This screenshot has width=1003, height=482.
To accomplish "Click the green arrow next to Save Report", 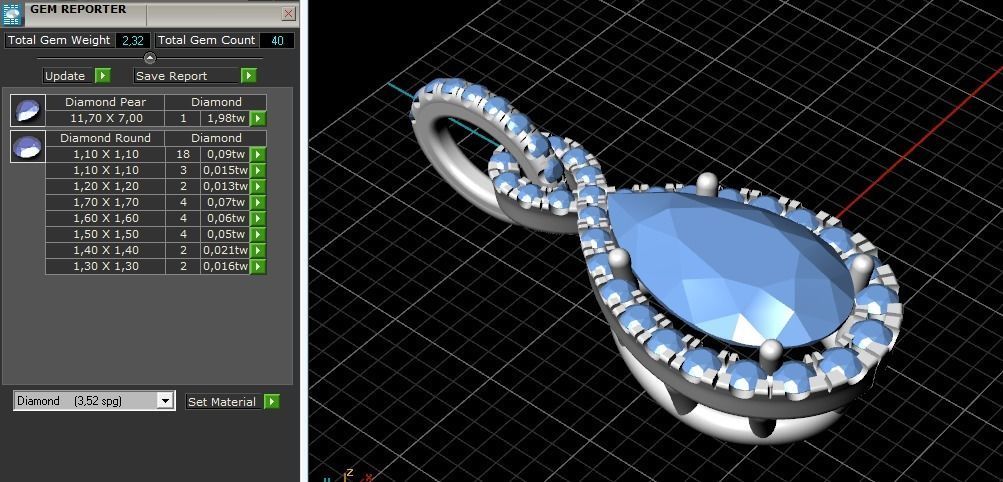I will click(249, 75).
